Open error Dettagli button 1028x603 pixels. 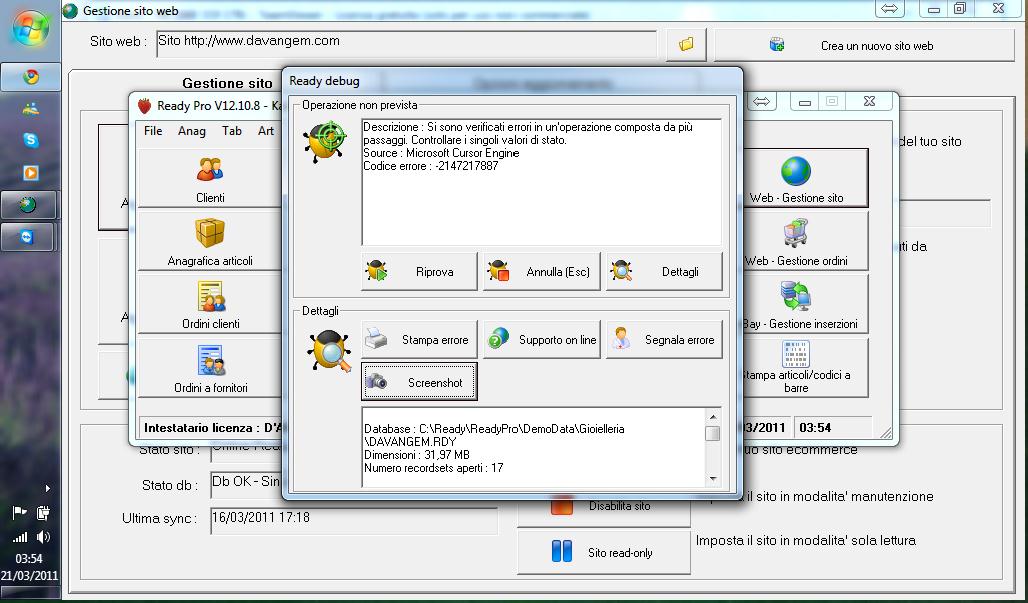pos(664,271)
